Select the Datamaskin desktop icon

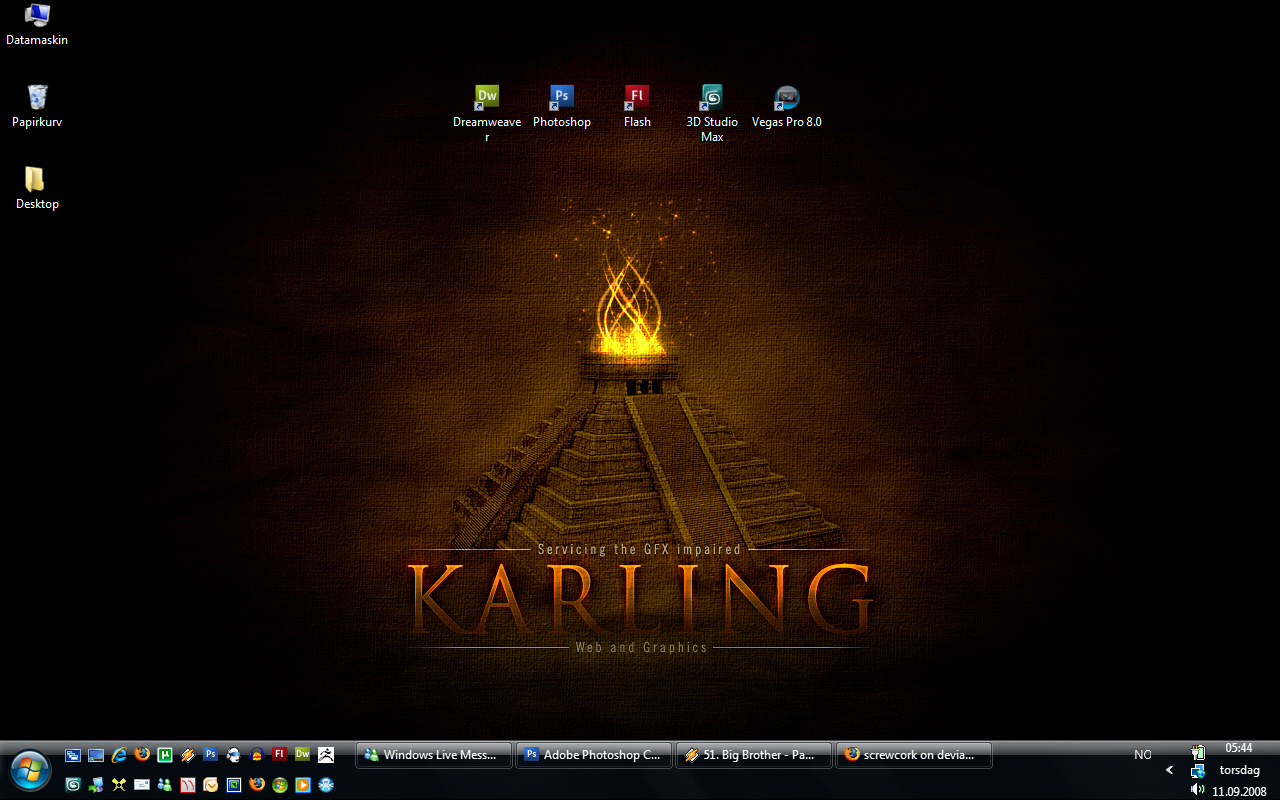(x=37, y=25)
